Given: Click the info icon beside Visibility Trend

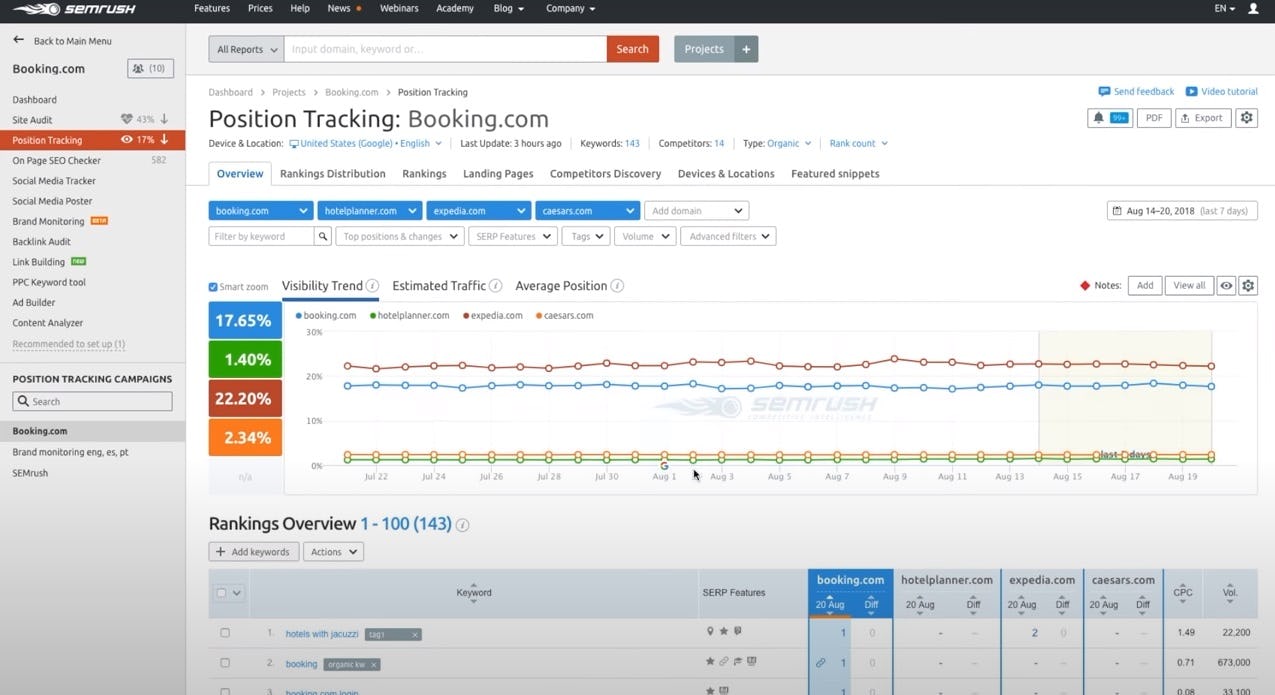Looking at the screenshot, I should click(x=372, y=286).
